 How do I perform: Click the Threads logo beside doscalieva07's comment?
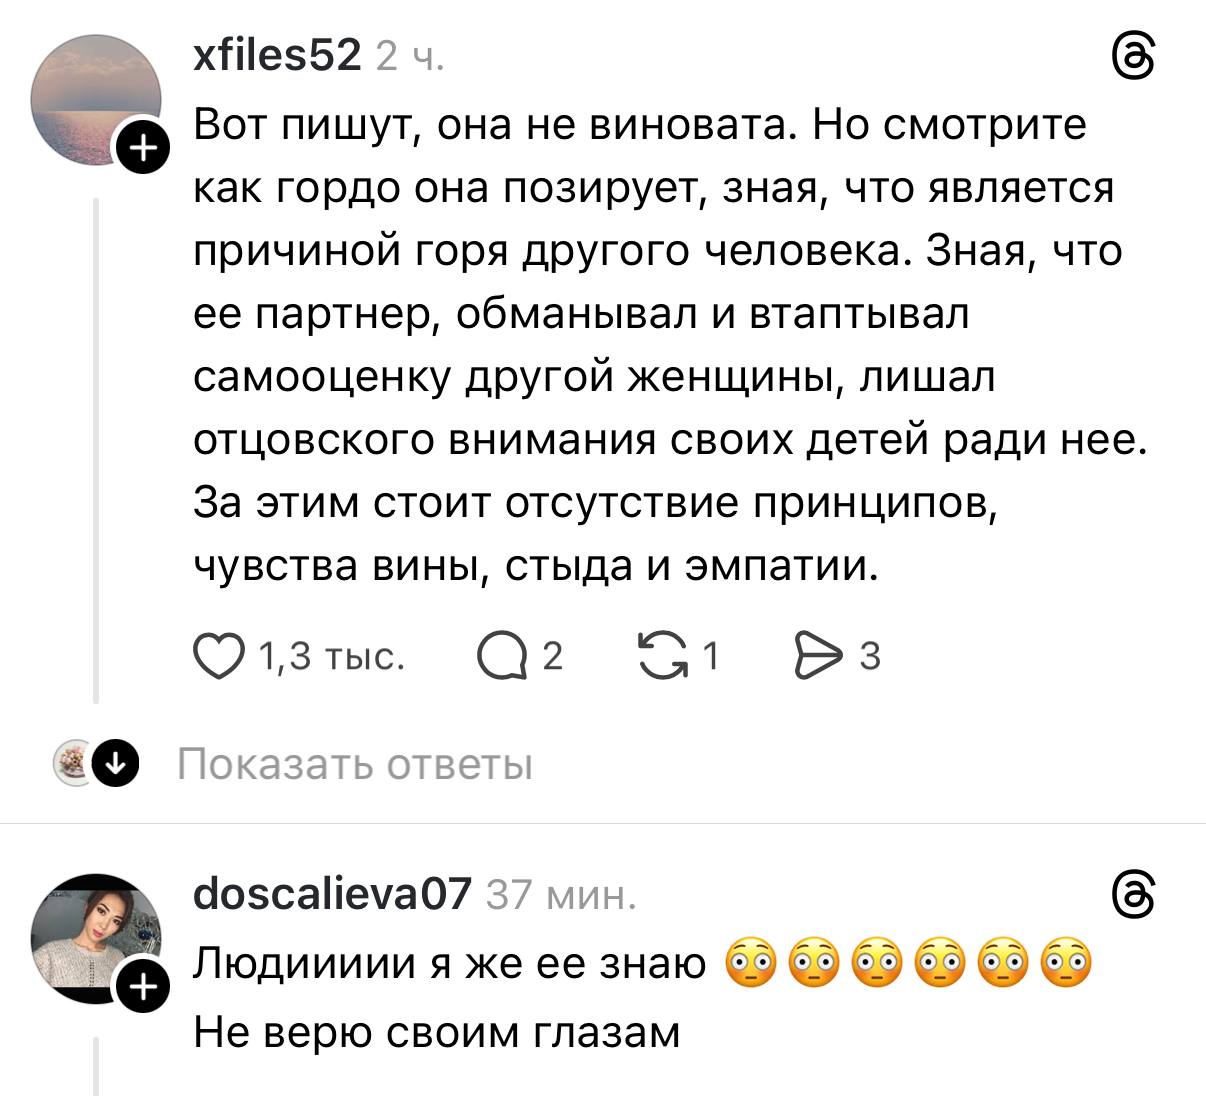[x=1134, y=893]
